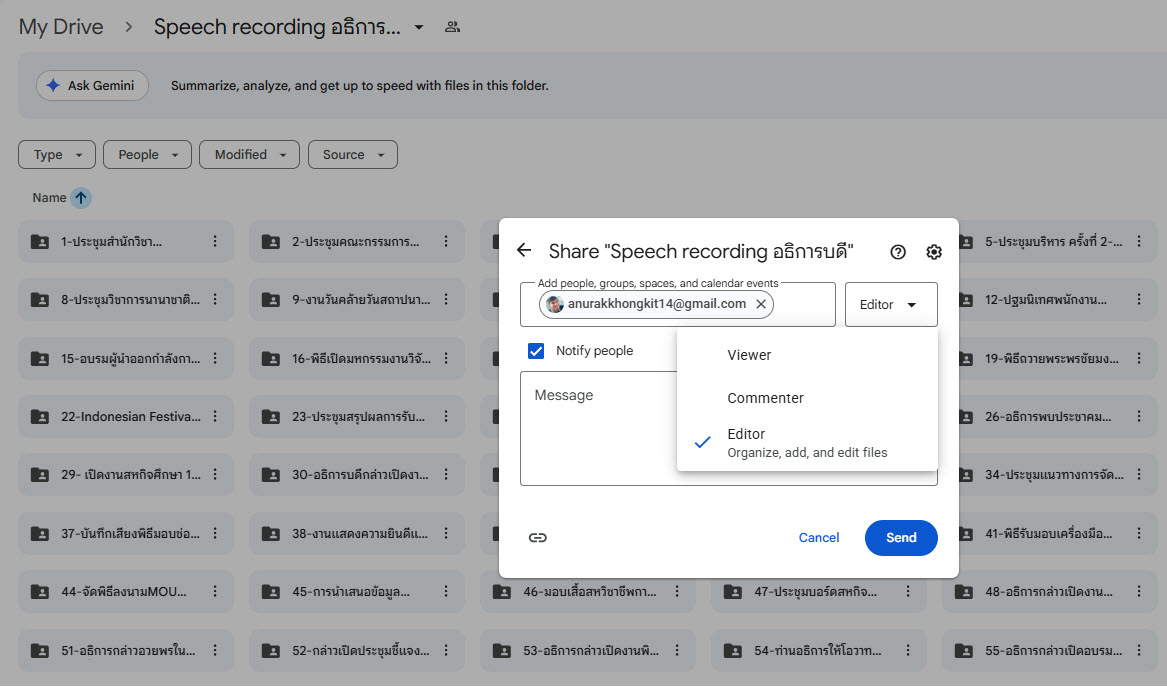The image size is (1167, 687).
Task: Open more options for 44-จัดพิธีลงนามMOU folder
Action: 215,592
